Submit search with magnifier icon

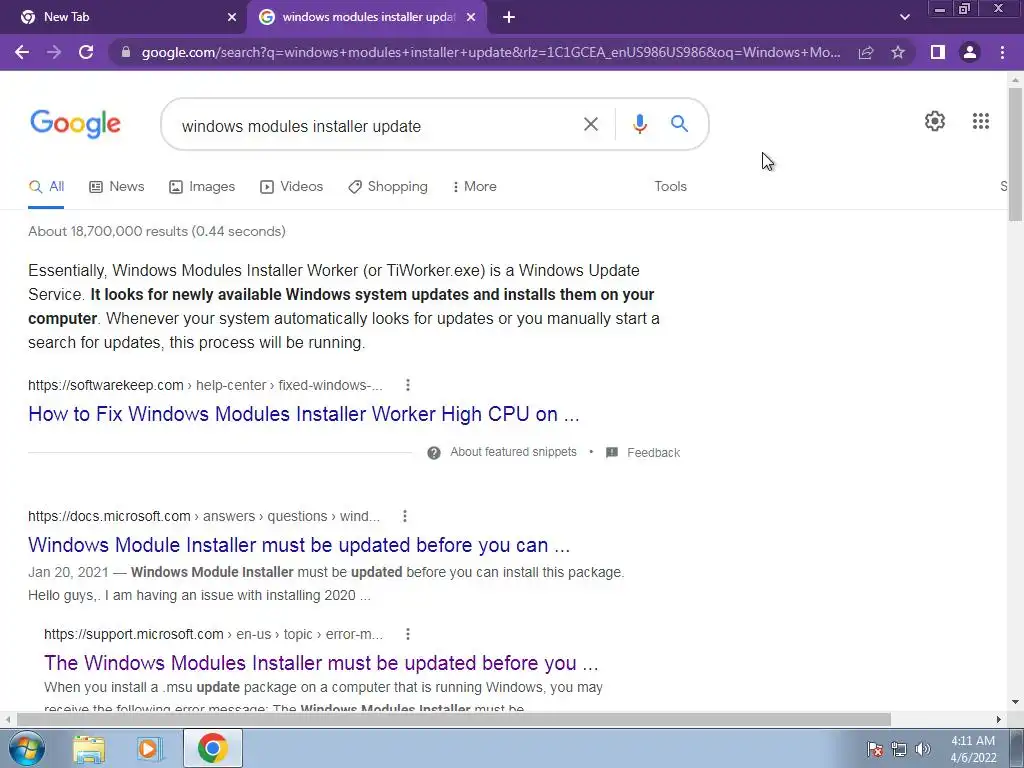679,123
